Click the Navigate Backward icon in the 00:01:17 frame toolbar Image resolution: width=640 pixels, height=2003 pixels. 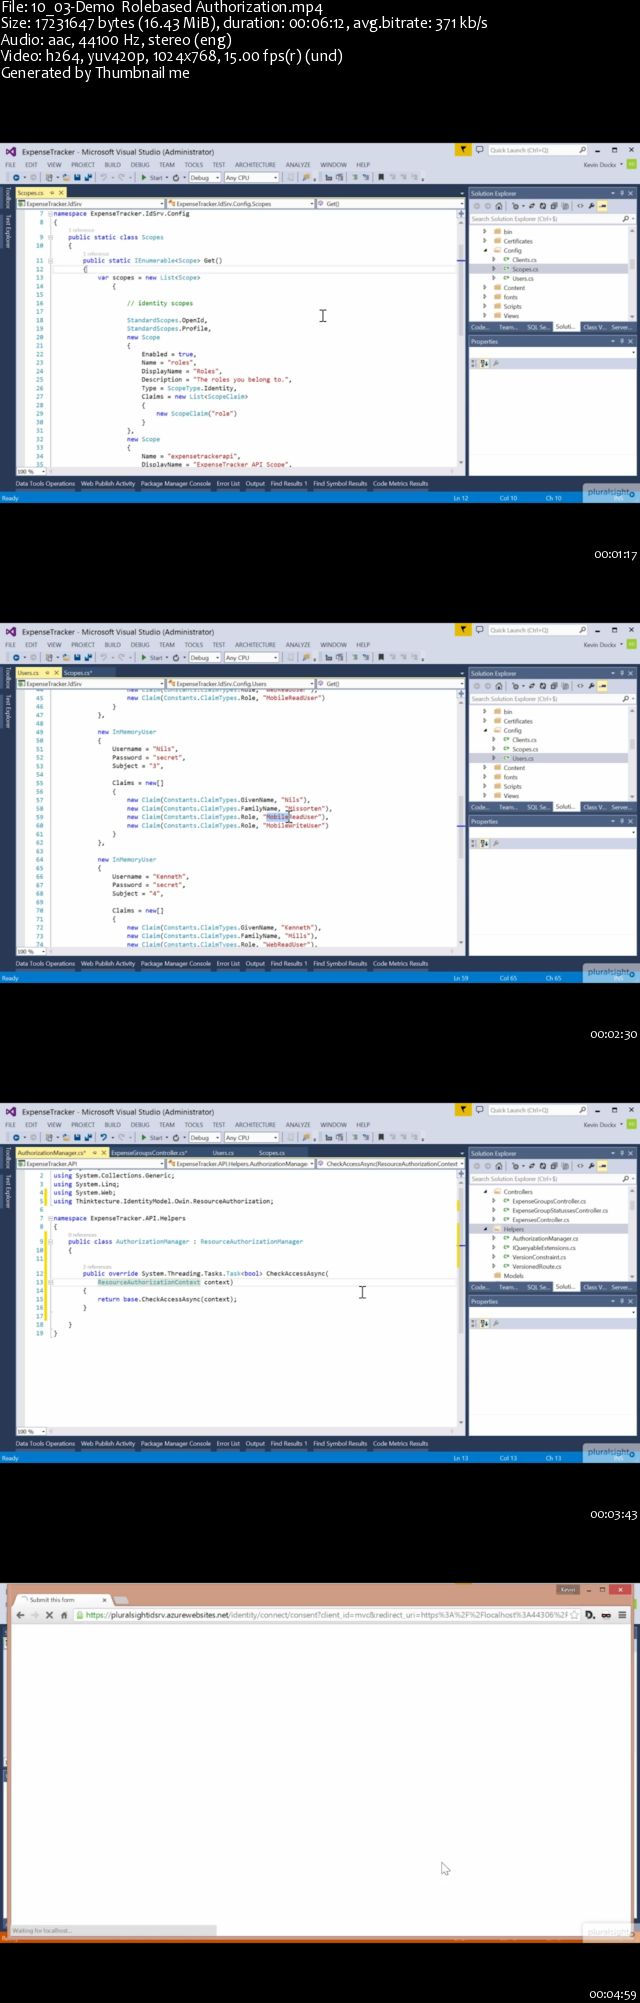pyautogui.click(x=17, y=178)
